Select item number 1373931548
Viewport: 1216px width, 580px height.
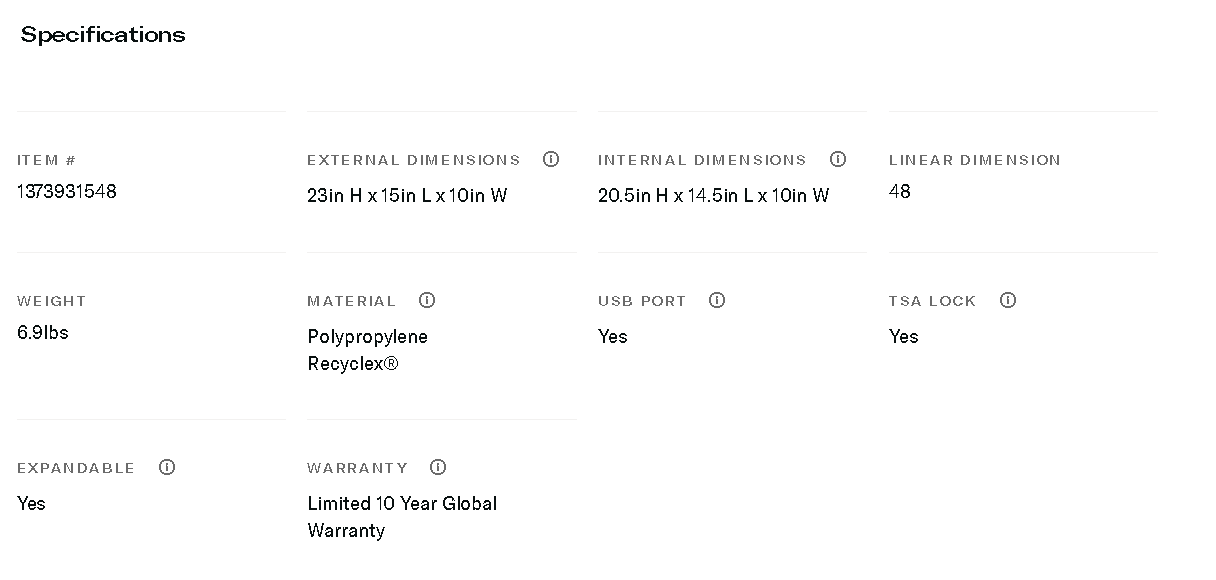click(67, 191)
